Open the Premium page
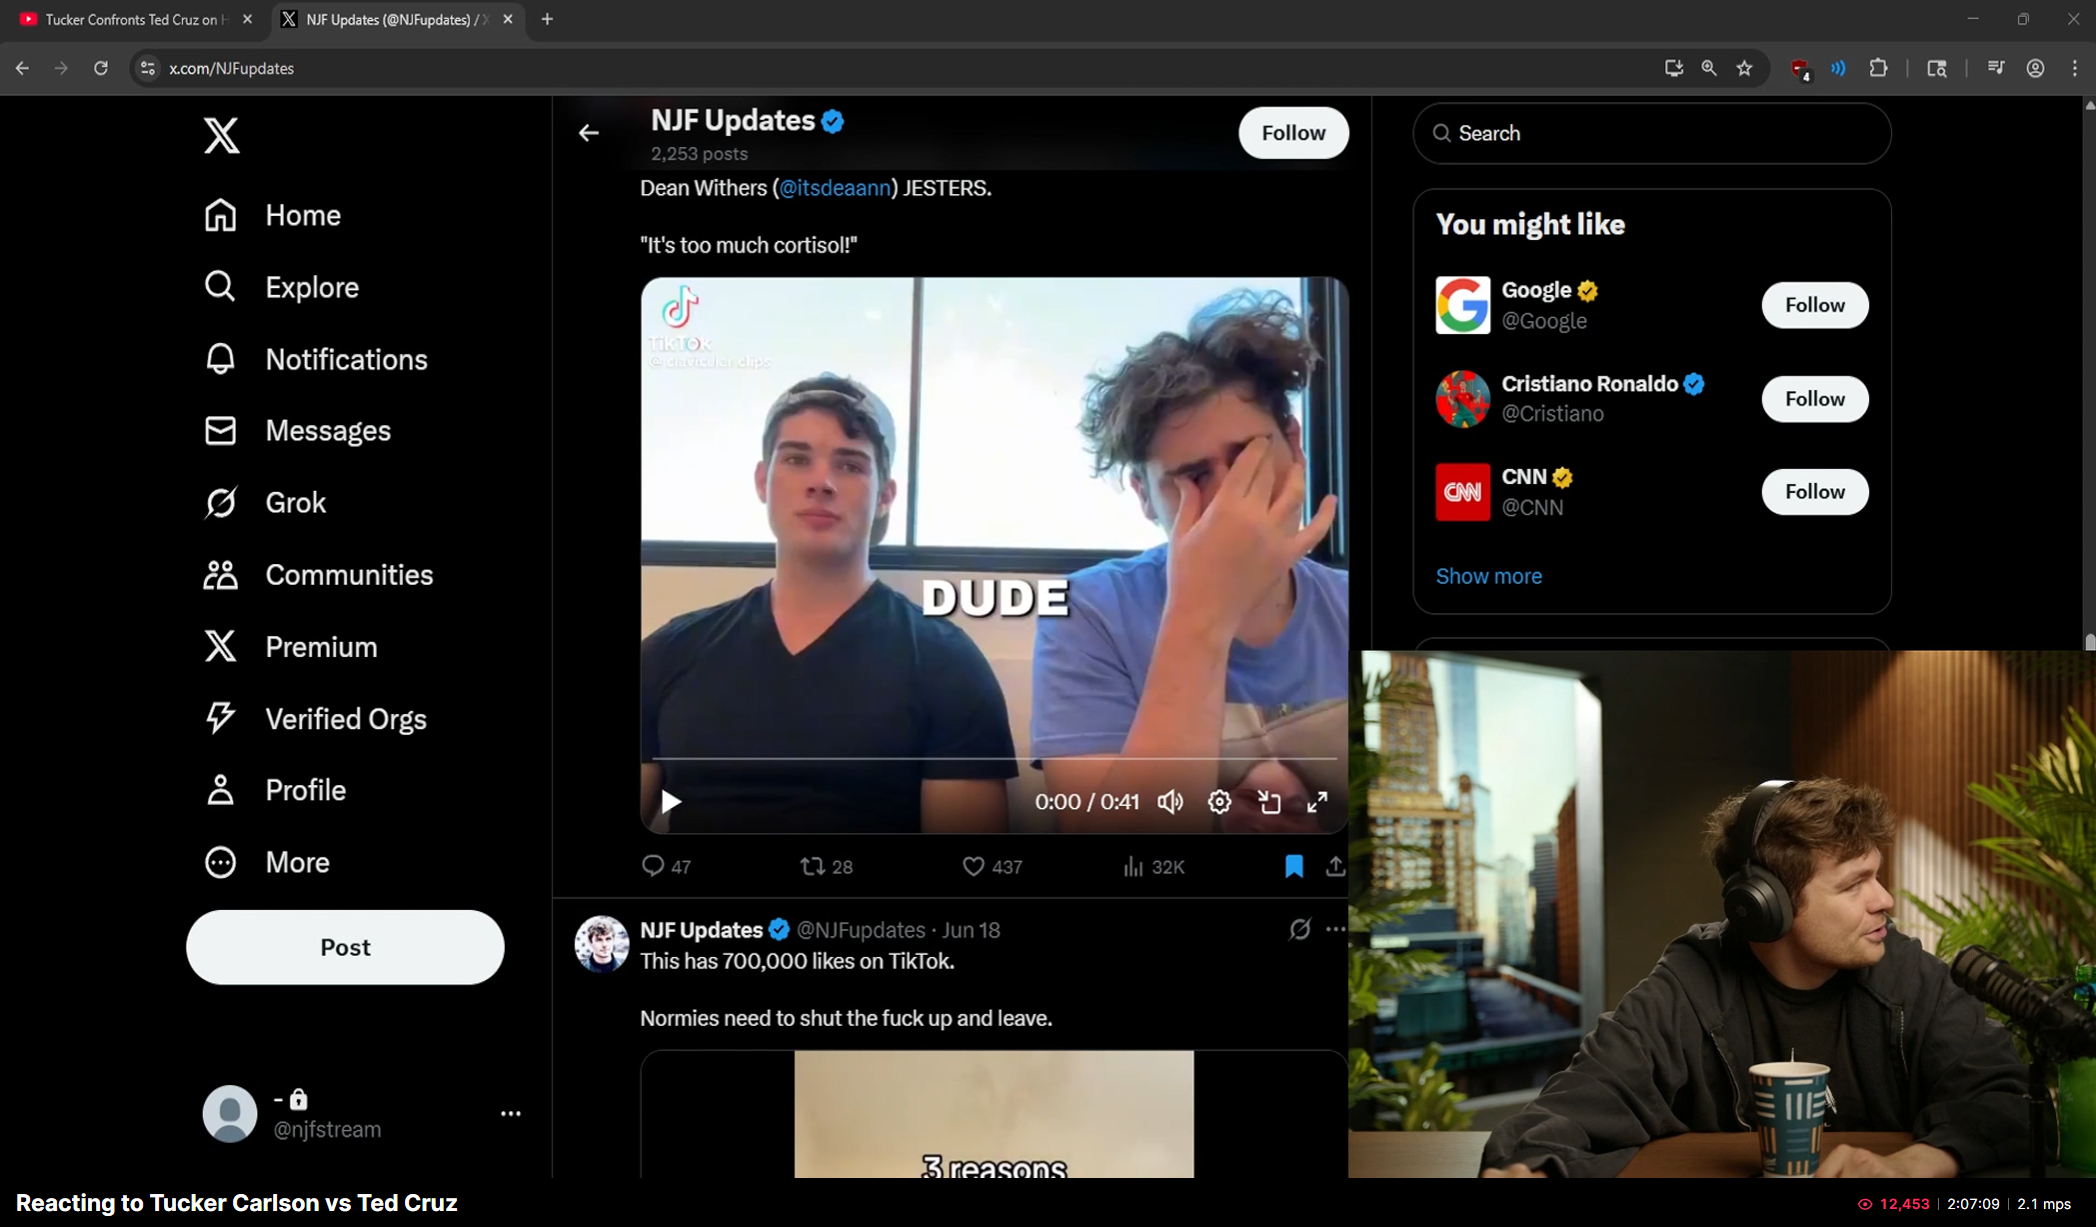2096x1227 pixels. tap(290, 647)
